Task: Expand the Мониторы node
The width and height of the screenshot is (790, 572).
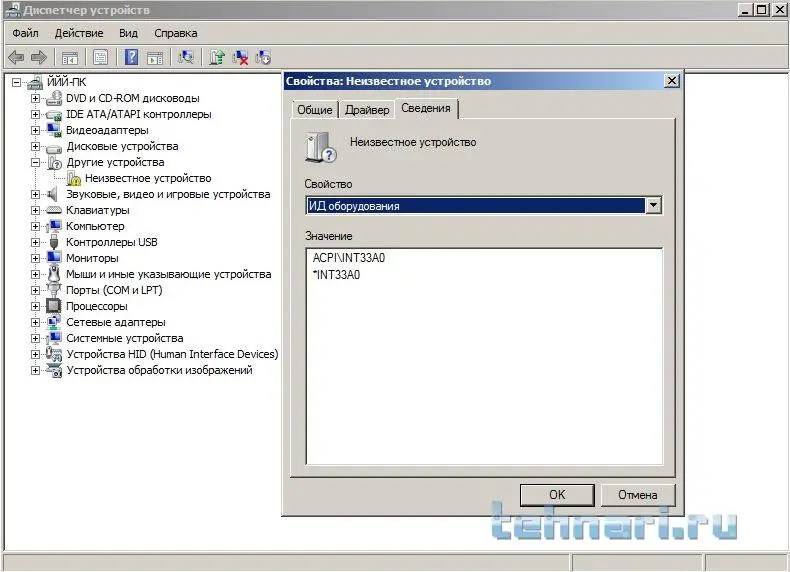Action: click(35, 258)
